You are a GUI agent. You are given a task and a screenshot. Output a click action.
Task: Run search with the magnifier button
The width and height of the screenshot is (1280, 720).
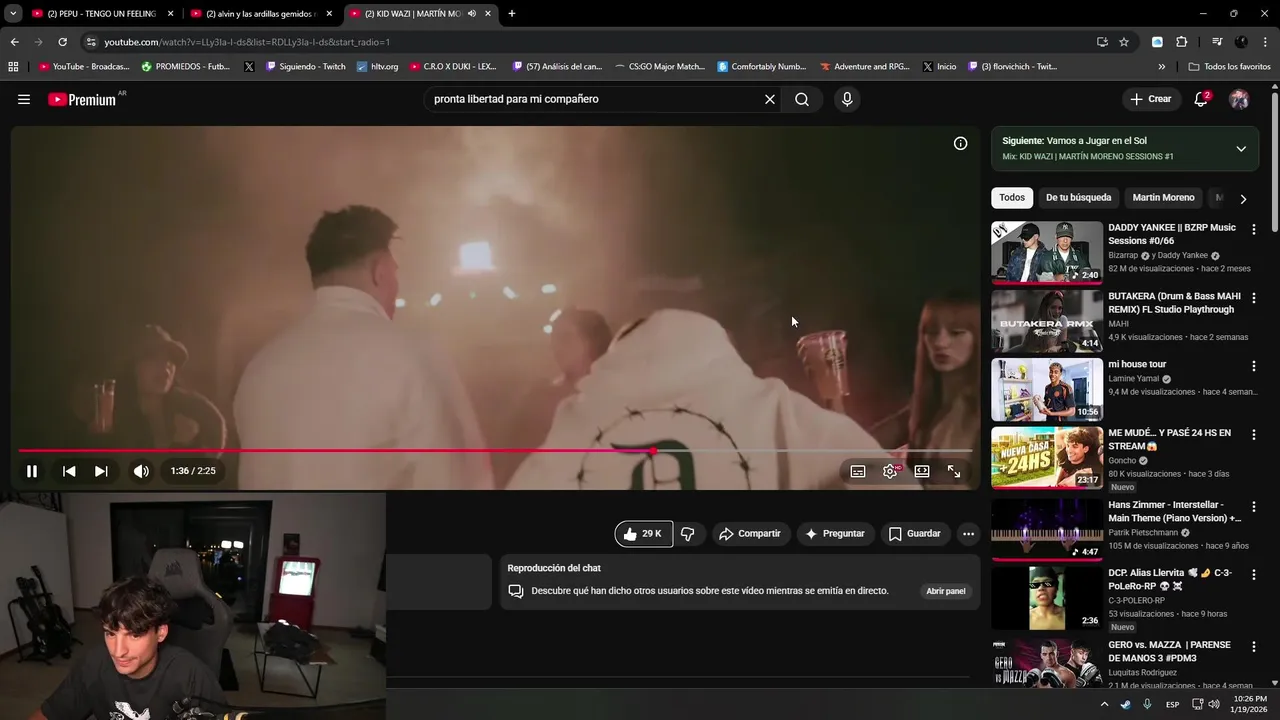pyautogui.click(x=802, y=99)
